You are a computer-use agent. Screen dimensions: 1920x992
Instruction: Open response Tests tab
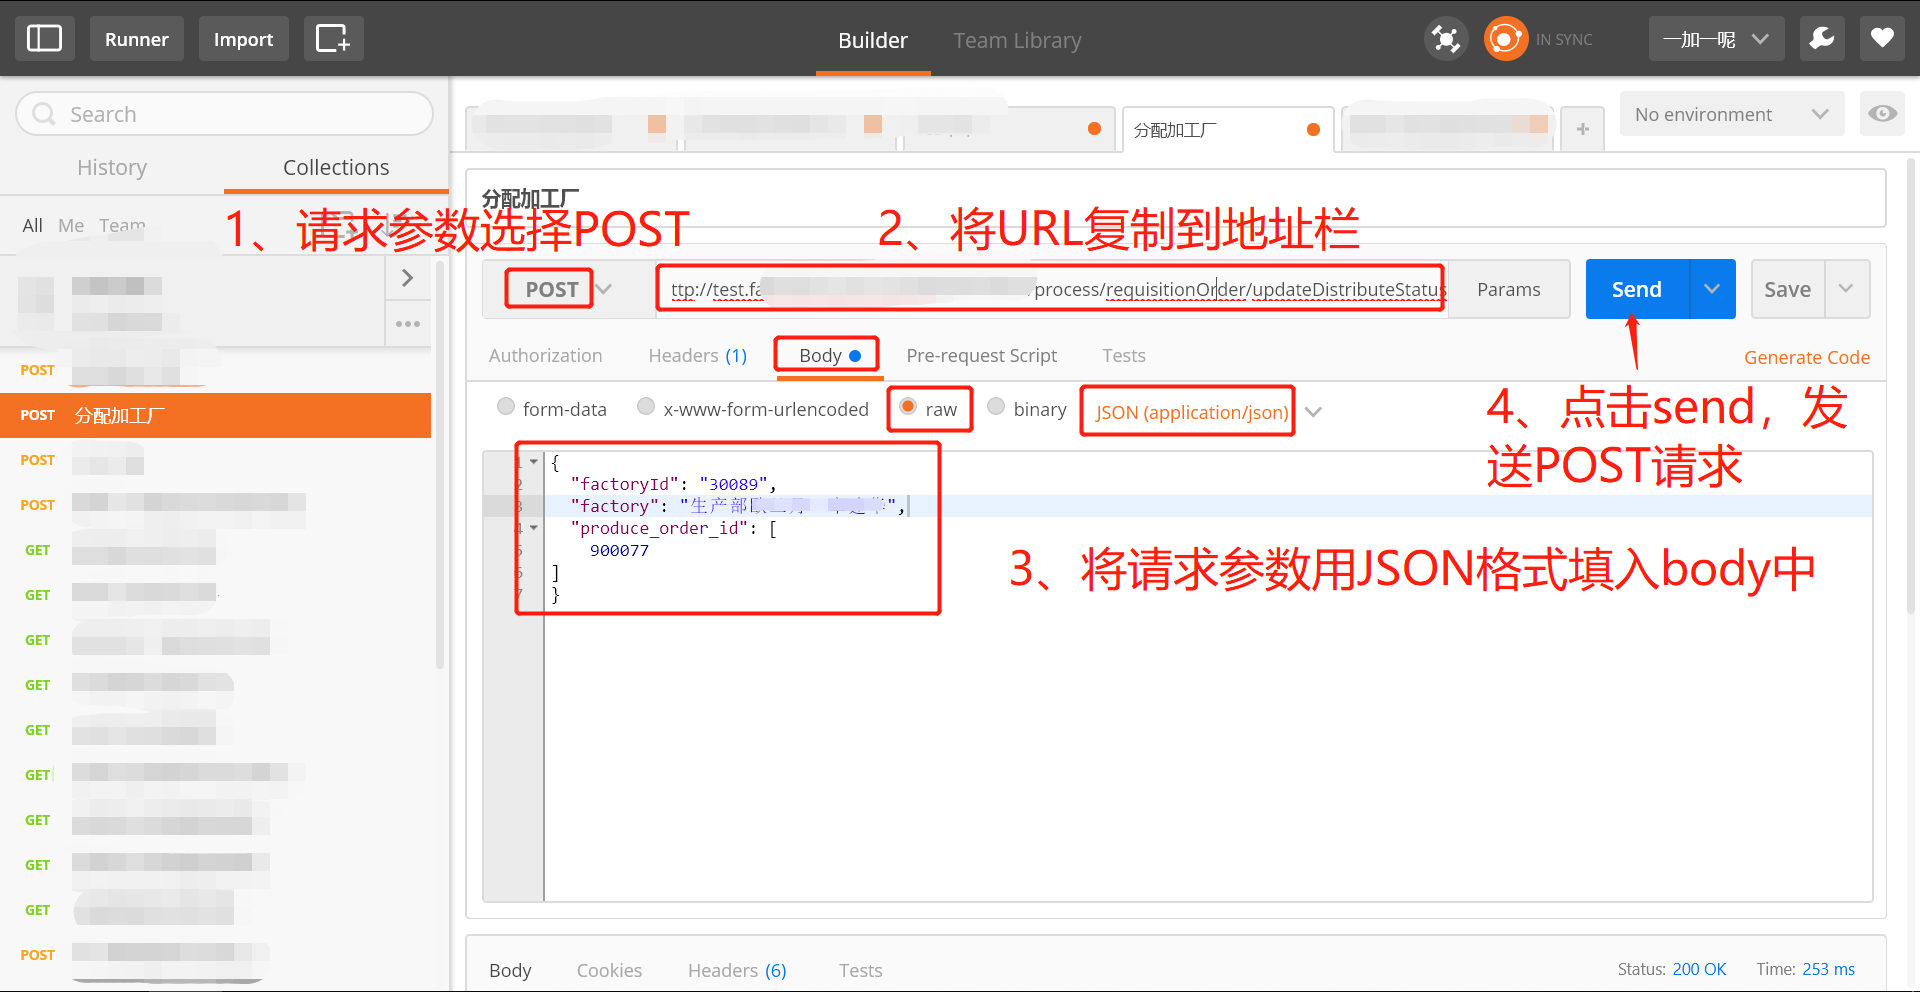pos(860,970)
